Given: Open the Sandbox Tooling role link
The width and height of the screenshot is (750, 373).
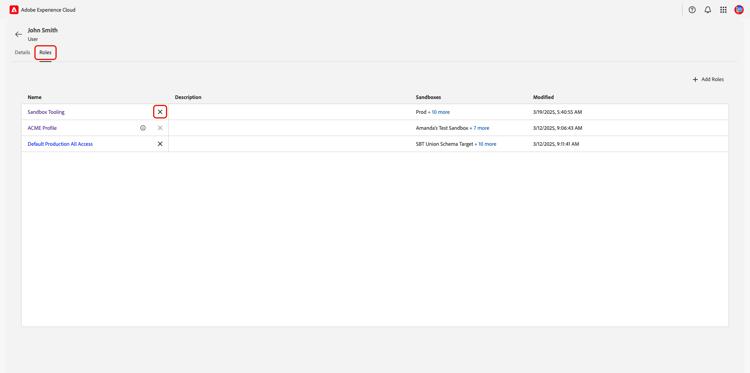Looking at the screenshot, I should click(x=46, y=112).
